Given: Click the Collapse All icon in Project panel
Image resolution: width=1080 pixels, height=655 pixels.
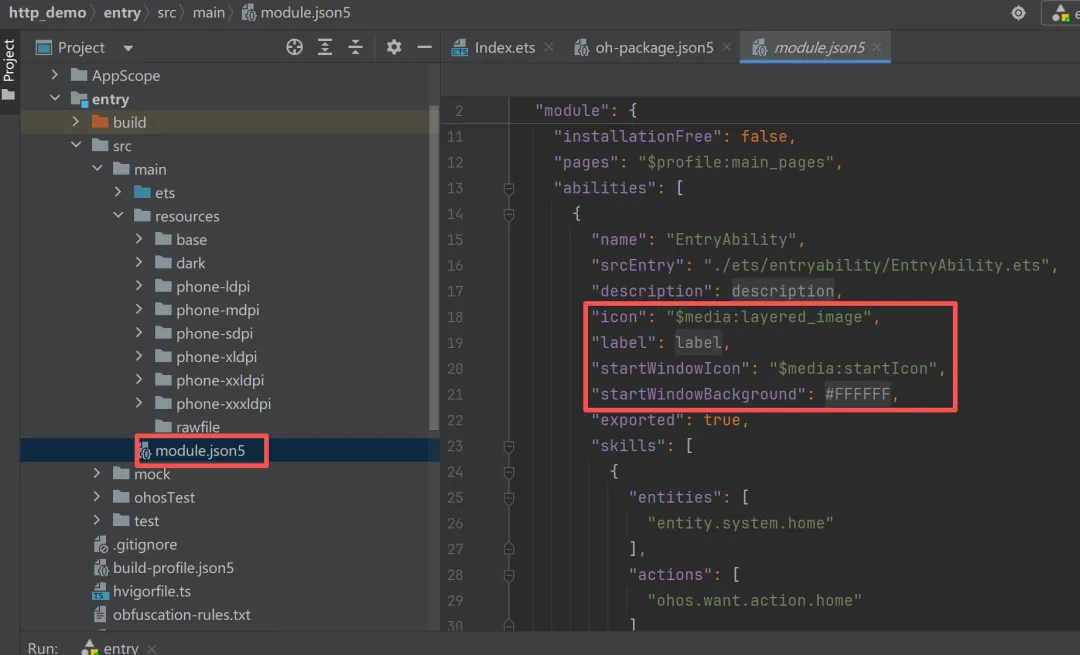Looking at the screenshot, I should click(x=355, y=47).
